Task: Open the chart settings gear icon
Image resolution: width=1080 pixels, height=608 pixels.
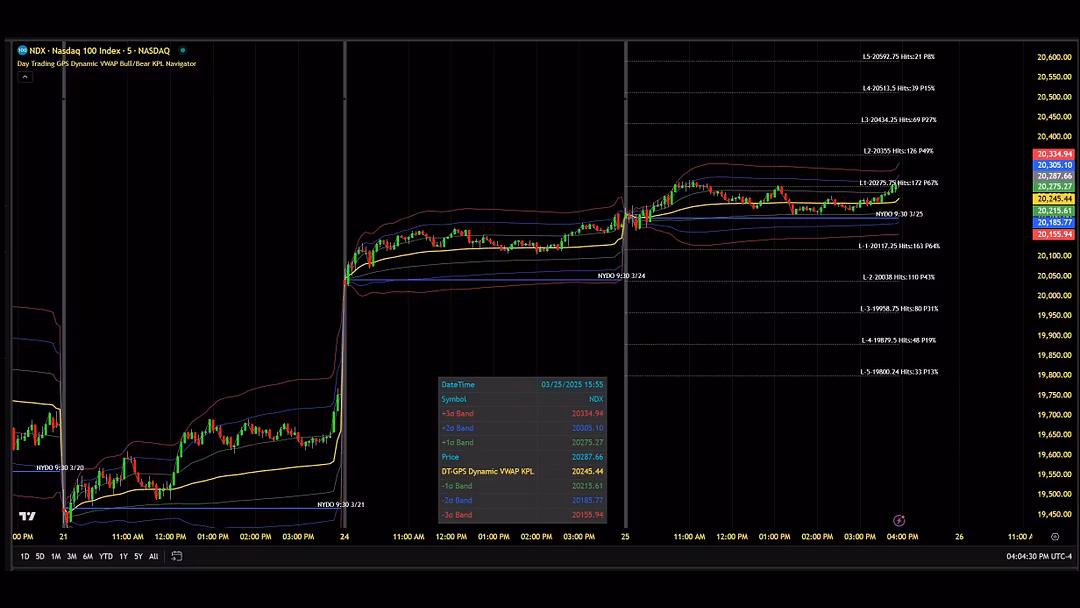Action: point(1055,536)
